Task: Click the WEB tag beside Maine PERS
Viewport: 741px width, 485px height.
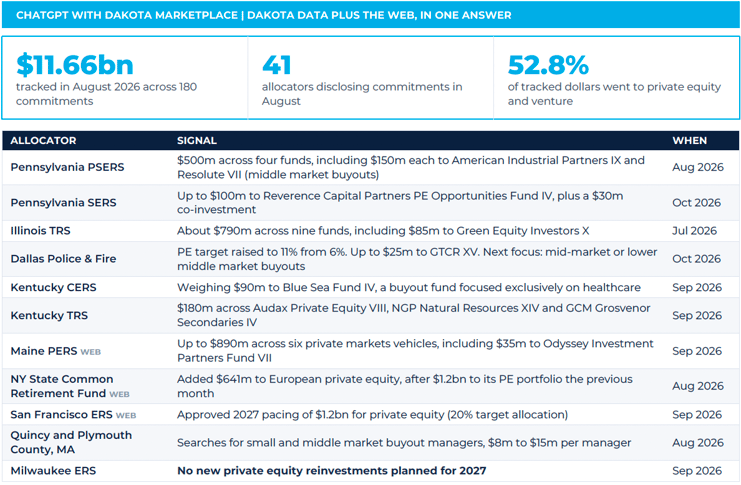Action: (x=91, y=352)
